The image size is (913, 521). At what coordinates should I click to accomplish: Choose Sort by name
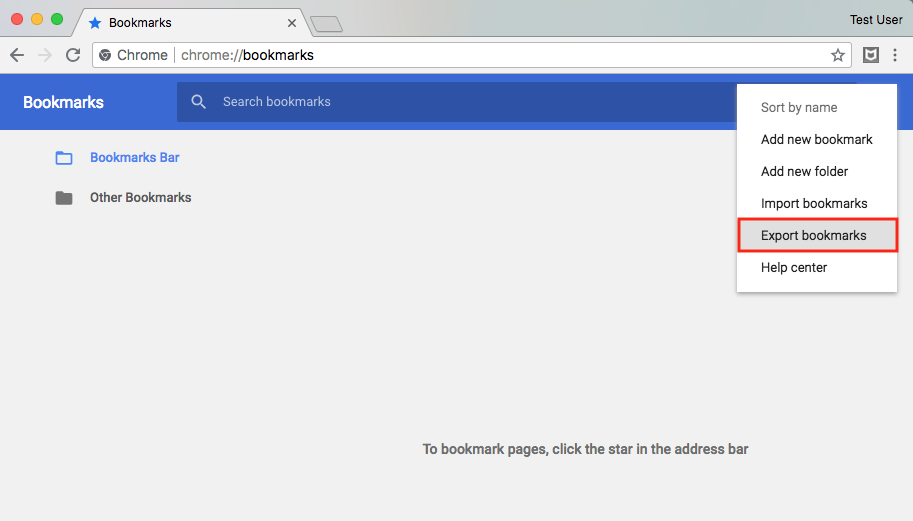coord(816,108)
